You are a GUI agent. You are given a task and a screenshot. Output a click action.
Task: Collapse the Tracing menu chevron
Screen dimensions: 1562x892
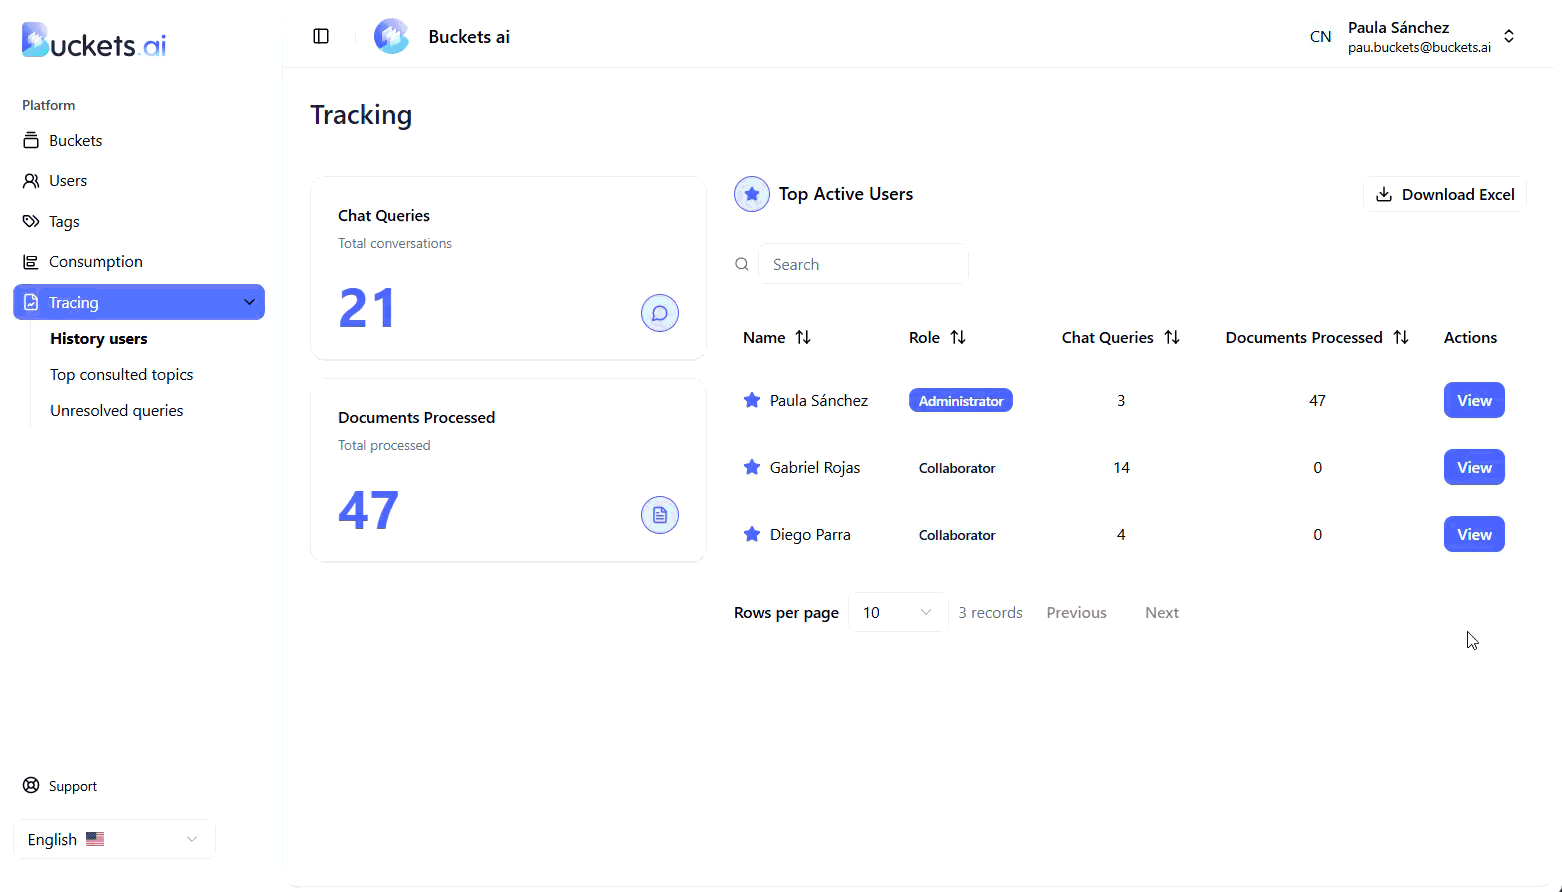(249, 302)
